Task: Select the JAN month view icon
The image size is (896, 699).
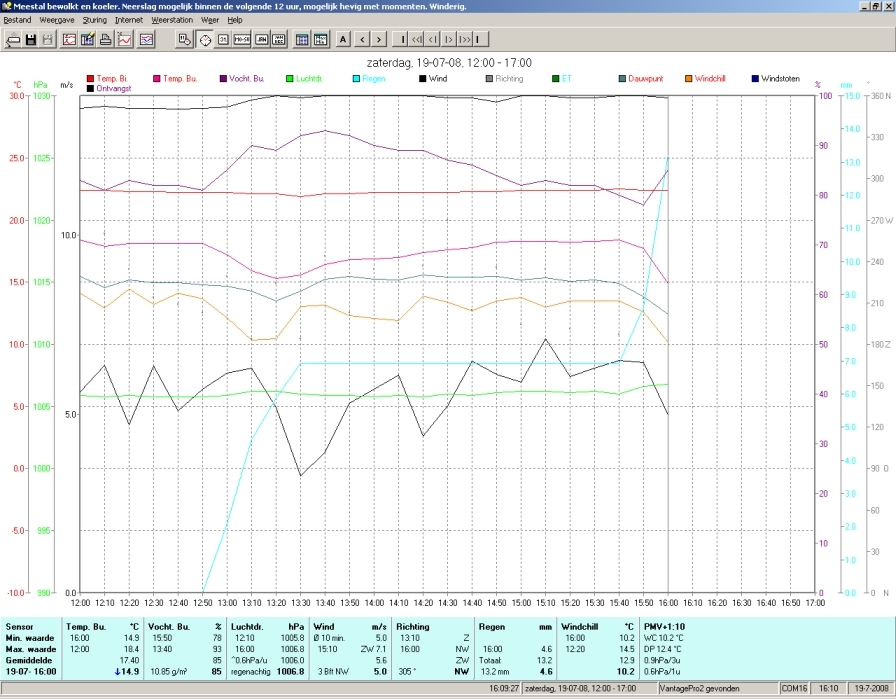Action: pyautogui.click(x=261, y=39)
